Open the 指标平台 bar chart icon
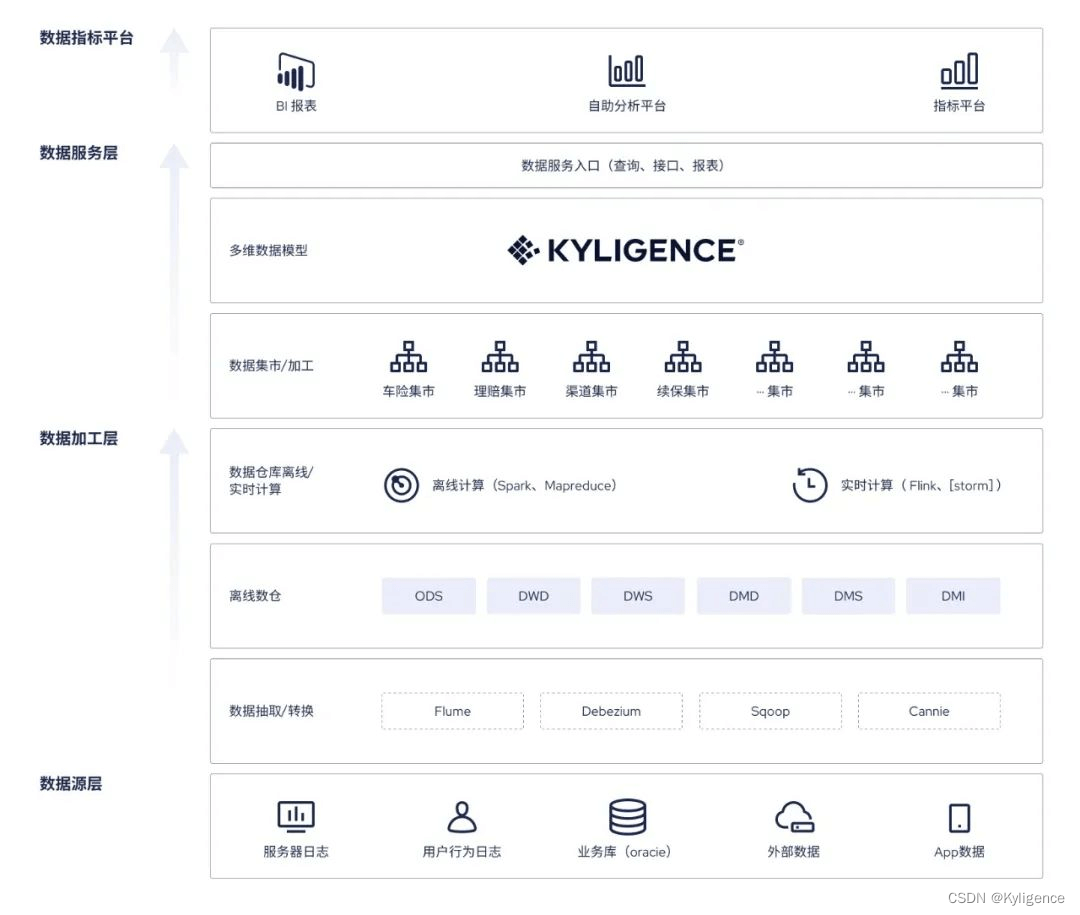1080x915 pixels. (x=959, y=70)
